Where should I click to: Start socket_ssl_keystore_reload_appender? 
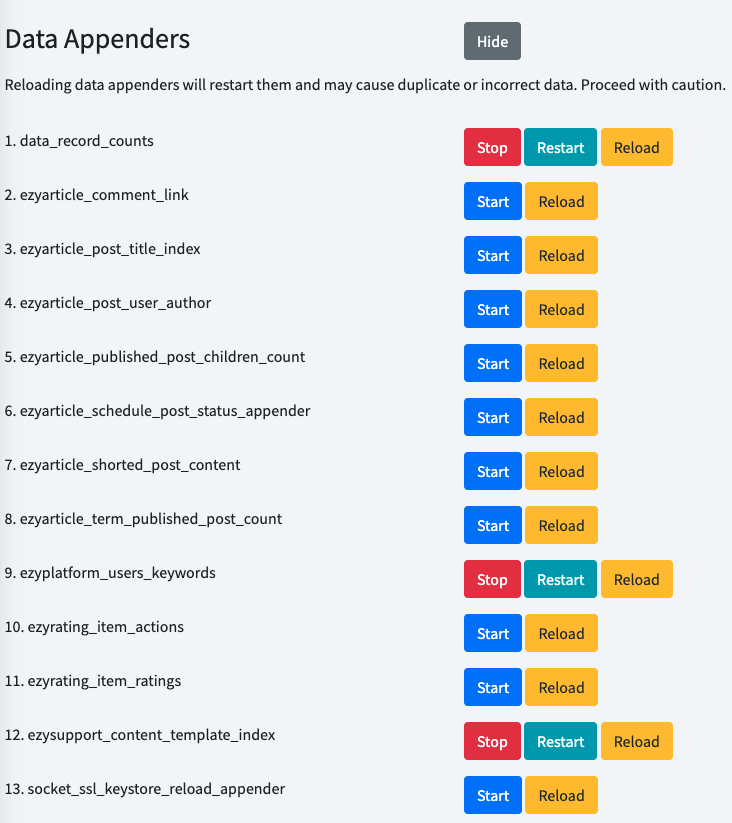[x=493, y=795]
